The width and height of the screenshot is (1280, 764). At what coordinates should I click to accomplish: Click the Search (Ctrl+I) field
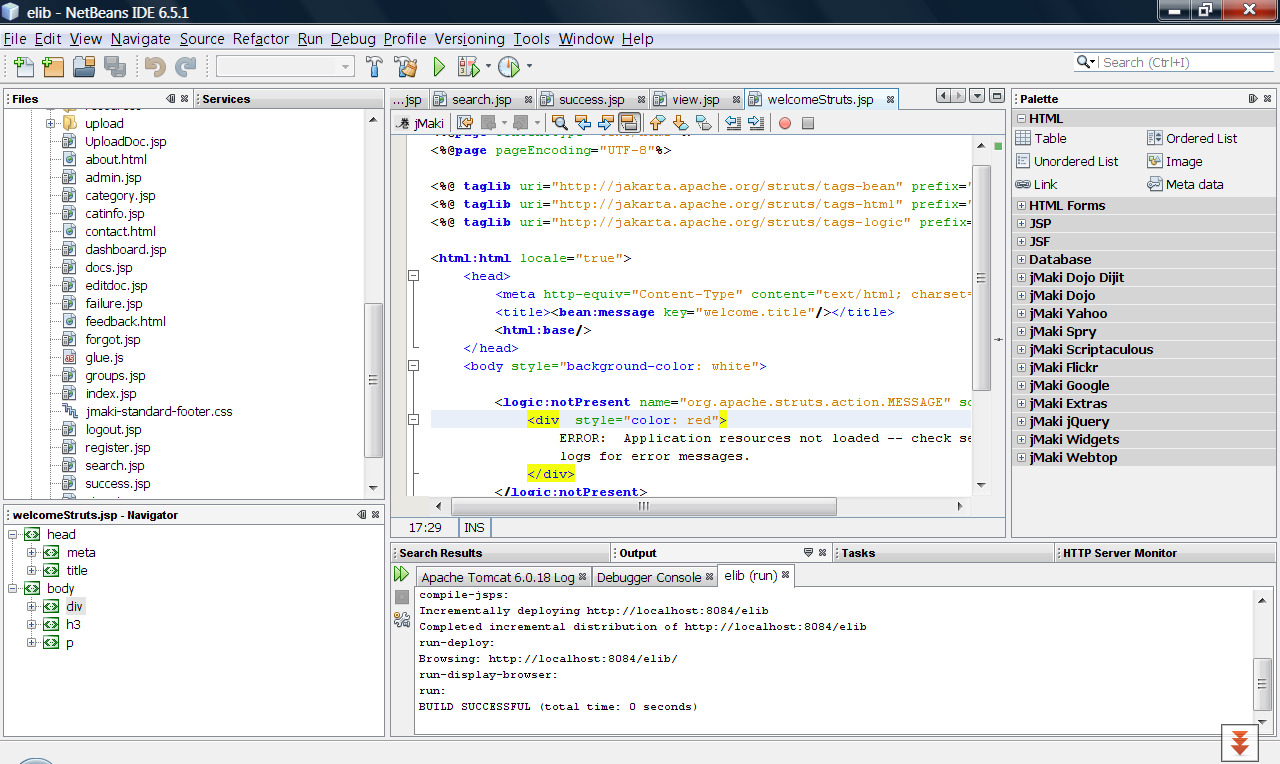click(1174, 62)
